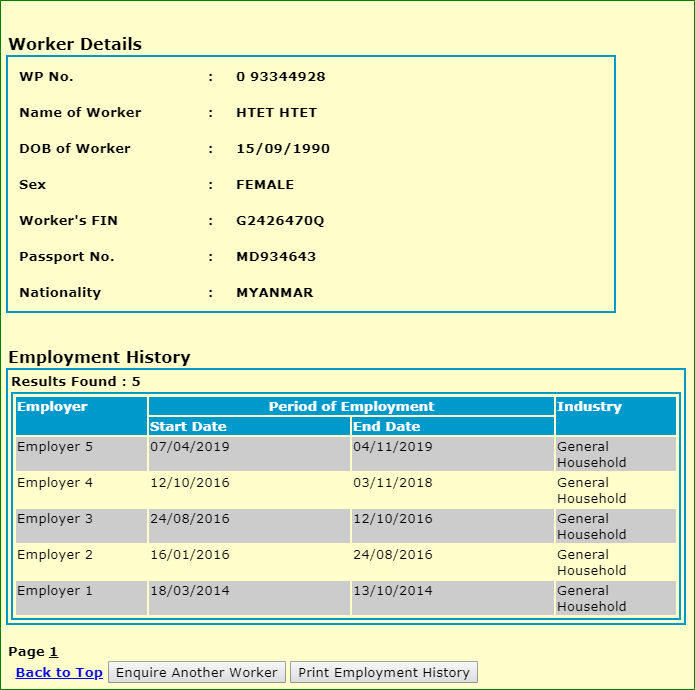Click the End Date column header
The image size is (695, 690).
click(386, 427)
